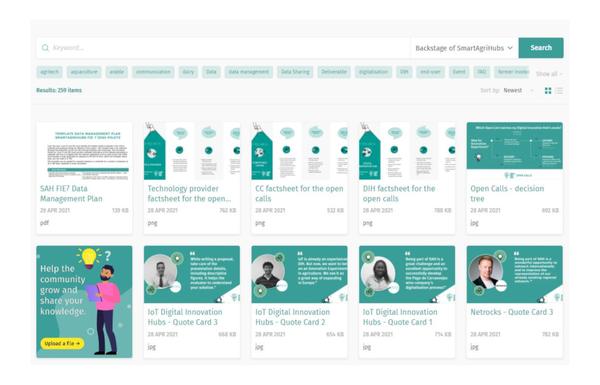Image resolution: width=600 pixels, height=385 pixels.
Task: Expand Show all tags
Action: click(549, 74)
